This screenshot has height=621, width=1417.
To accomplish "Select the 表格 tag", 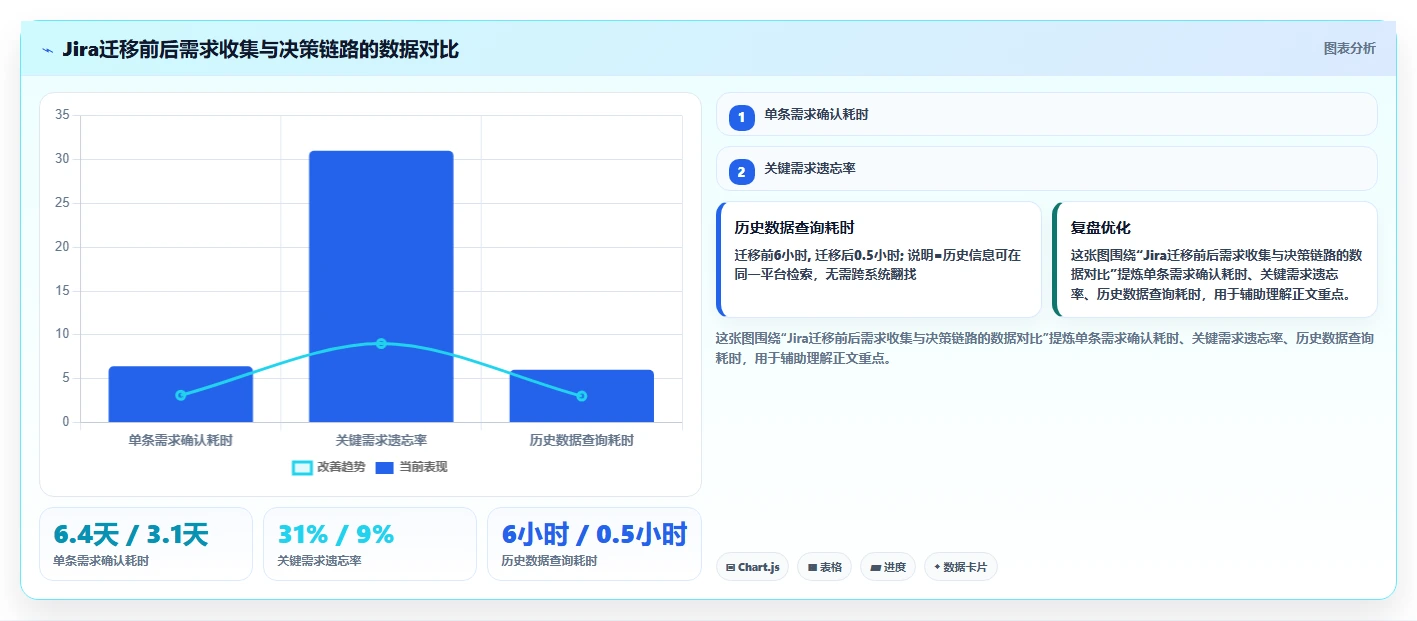I will pyautogui.click(x=824, y=567).
